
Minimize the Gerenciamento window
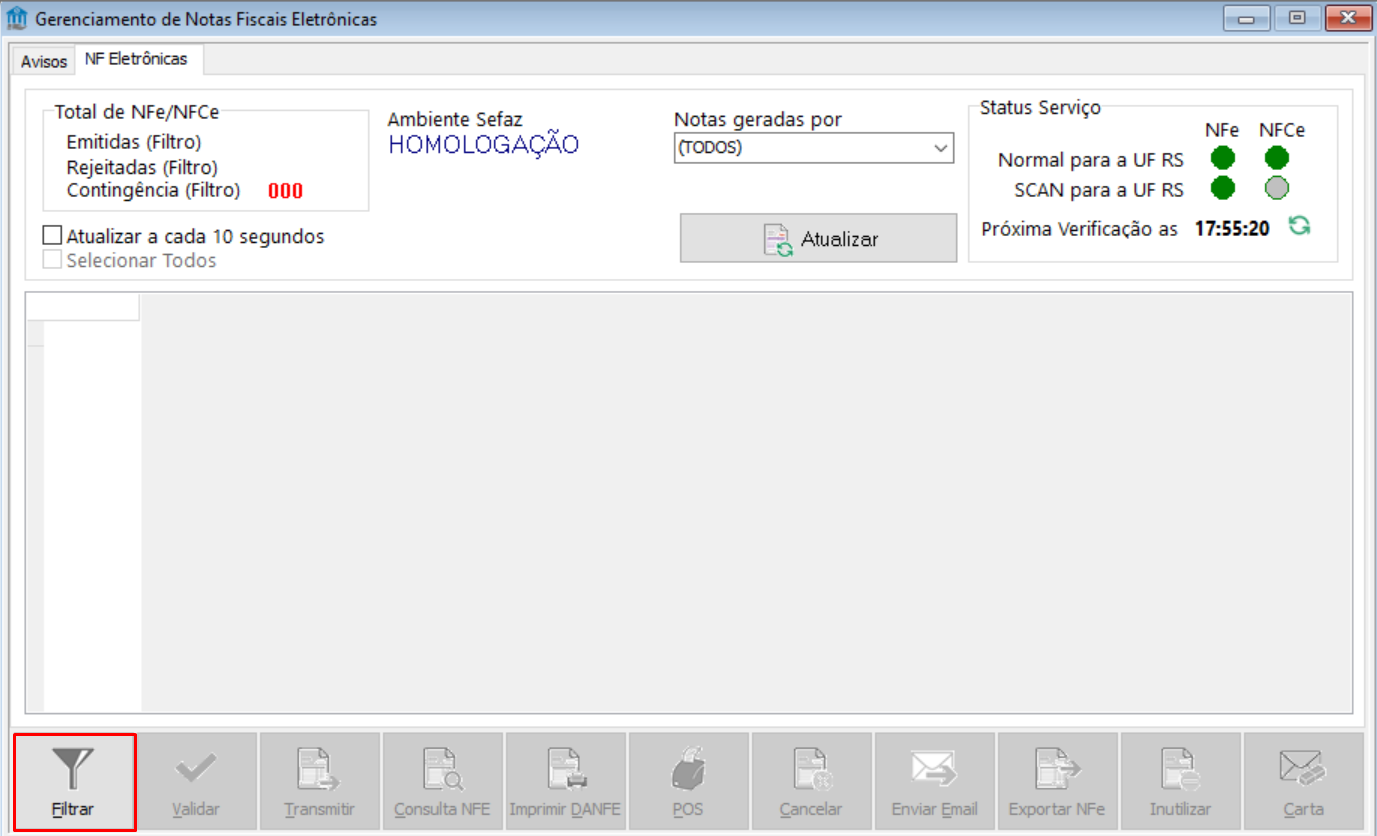click(1246, 18)
